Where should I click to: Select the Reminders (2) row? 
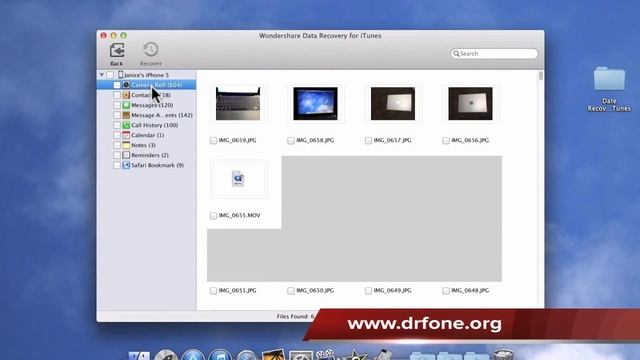pos(147,155)
